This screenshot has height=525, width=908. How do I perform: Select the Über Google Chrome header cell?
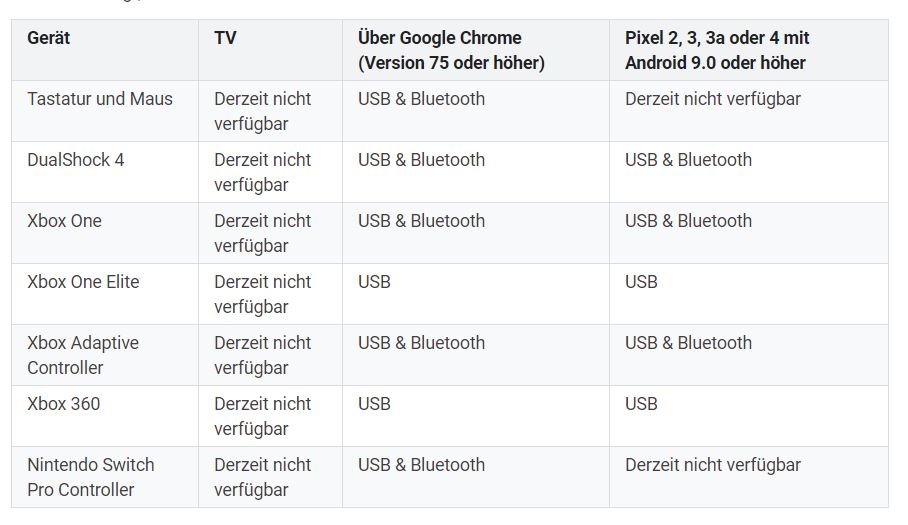click(451, 50)
